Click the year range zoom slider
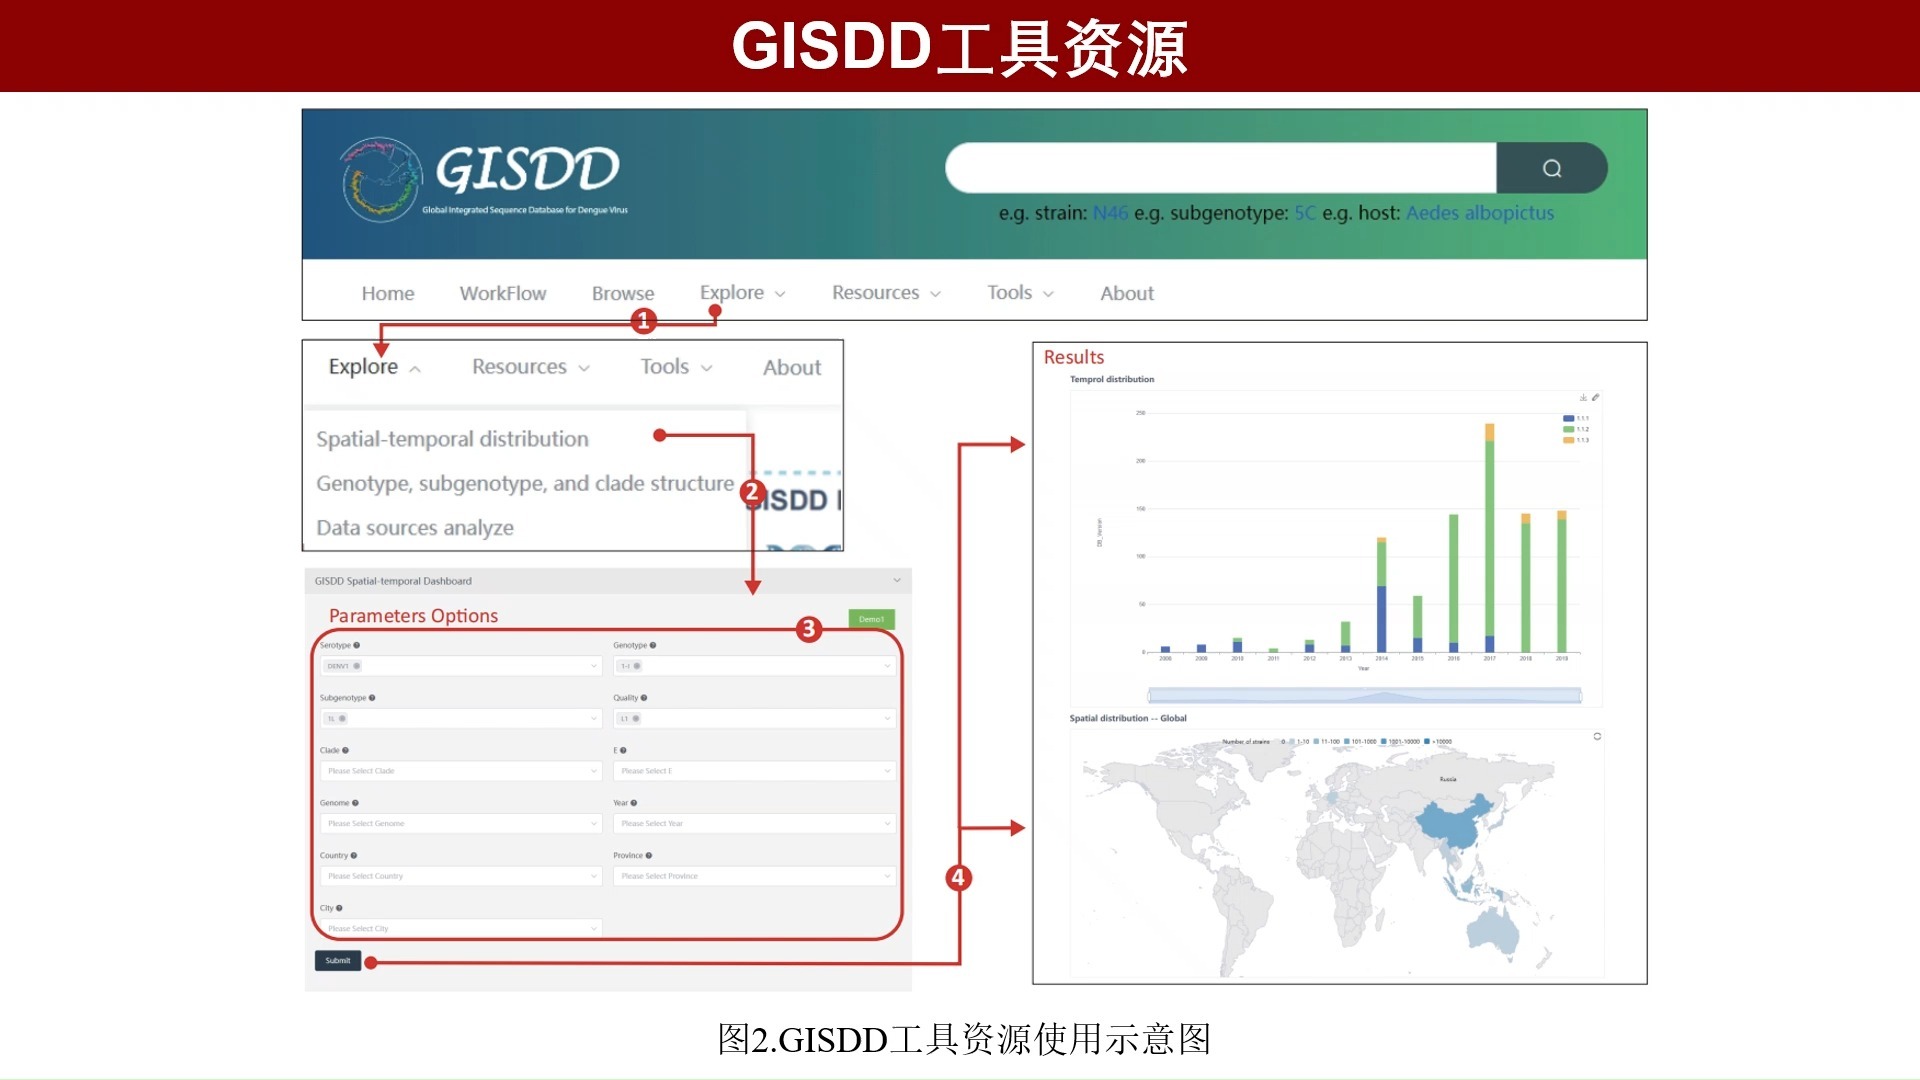 1364,695
